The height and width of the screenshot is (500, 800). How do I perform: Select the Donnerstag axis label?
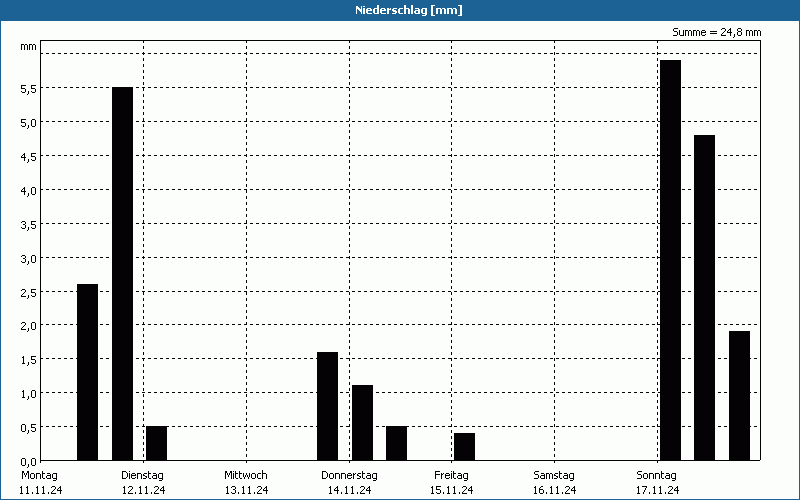(x=349, y=476)
